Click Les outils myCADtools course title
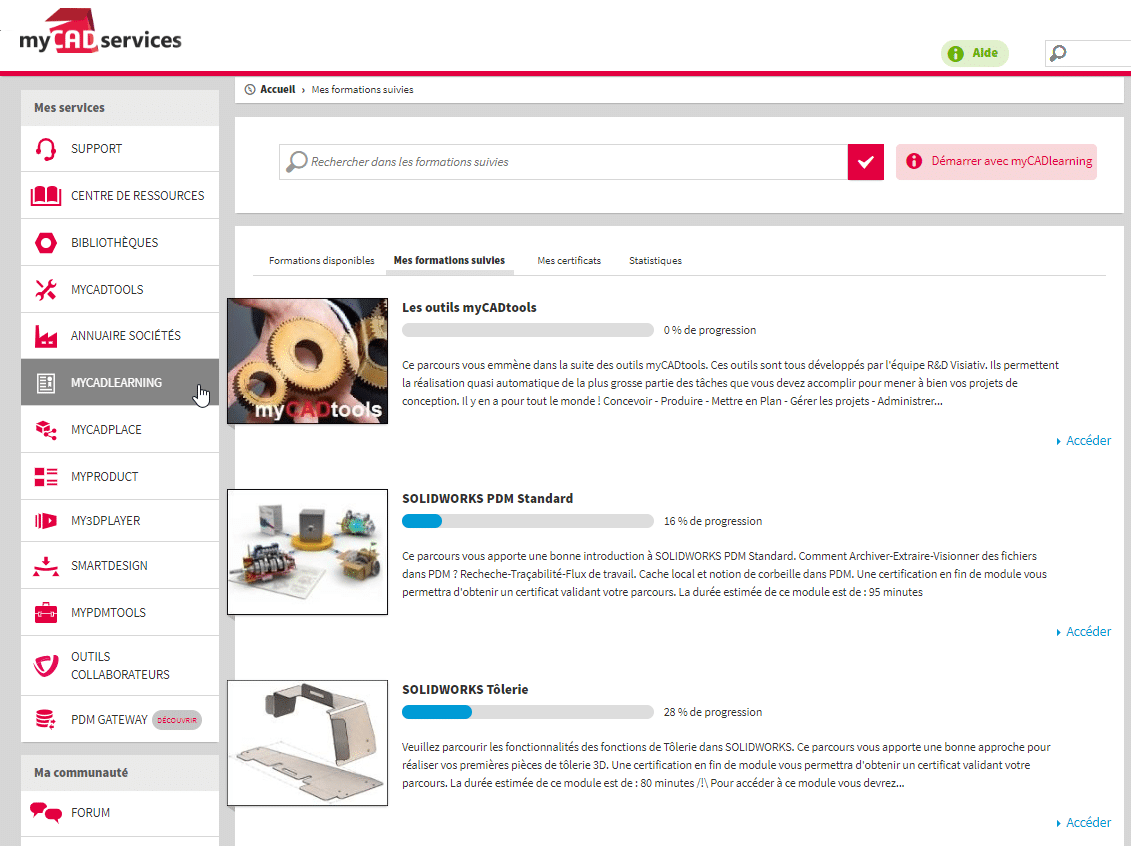The width and height of the screenshot is (1131, 846). click(469, 307)
